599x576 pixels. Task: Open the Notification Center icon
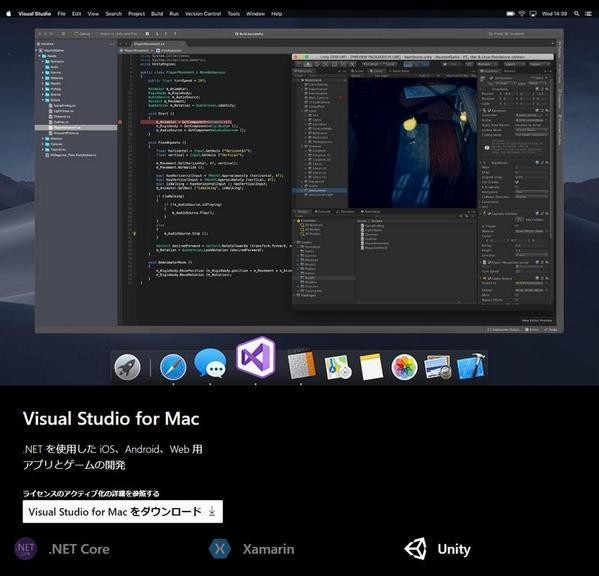coord(588,14)
